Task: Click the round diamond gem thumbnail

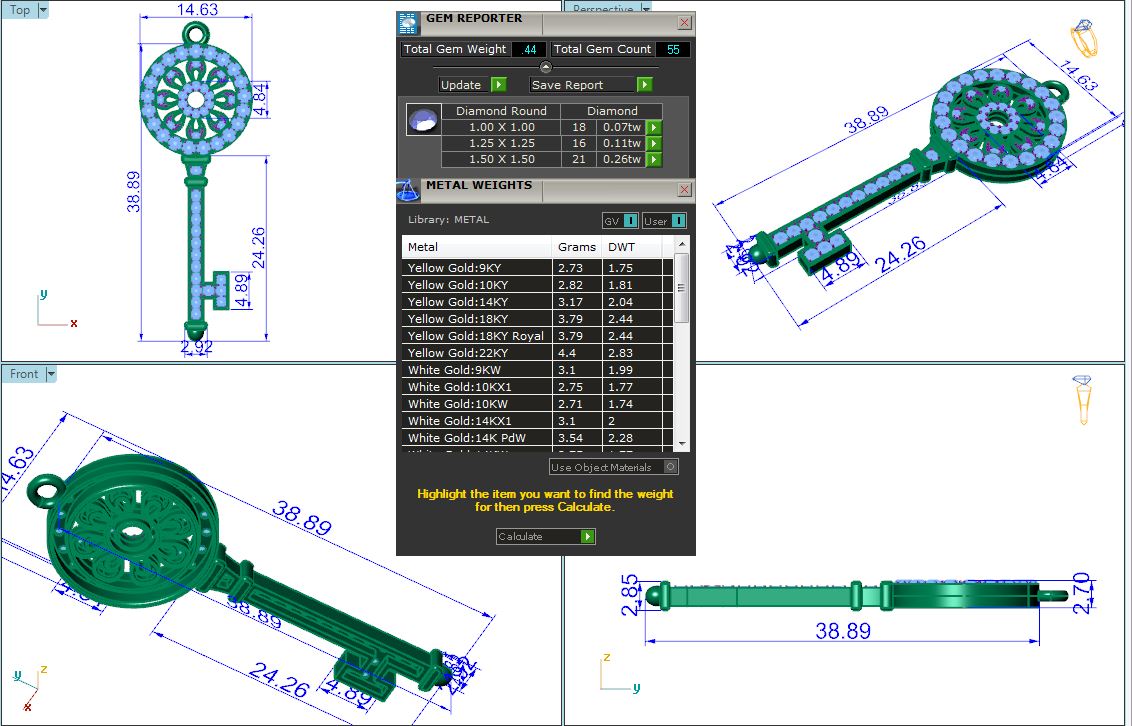Action: pos(423,120)
